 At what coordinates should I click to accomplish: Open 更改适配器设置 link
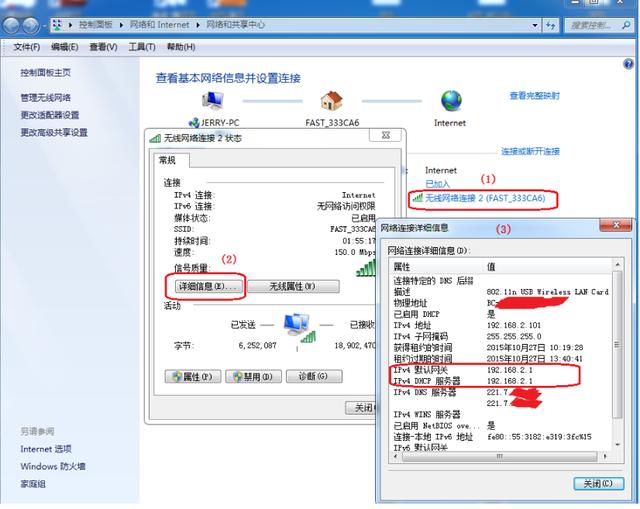pos(50,115)
